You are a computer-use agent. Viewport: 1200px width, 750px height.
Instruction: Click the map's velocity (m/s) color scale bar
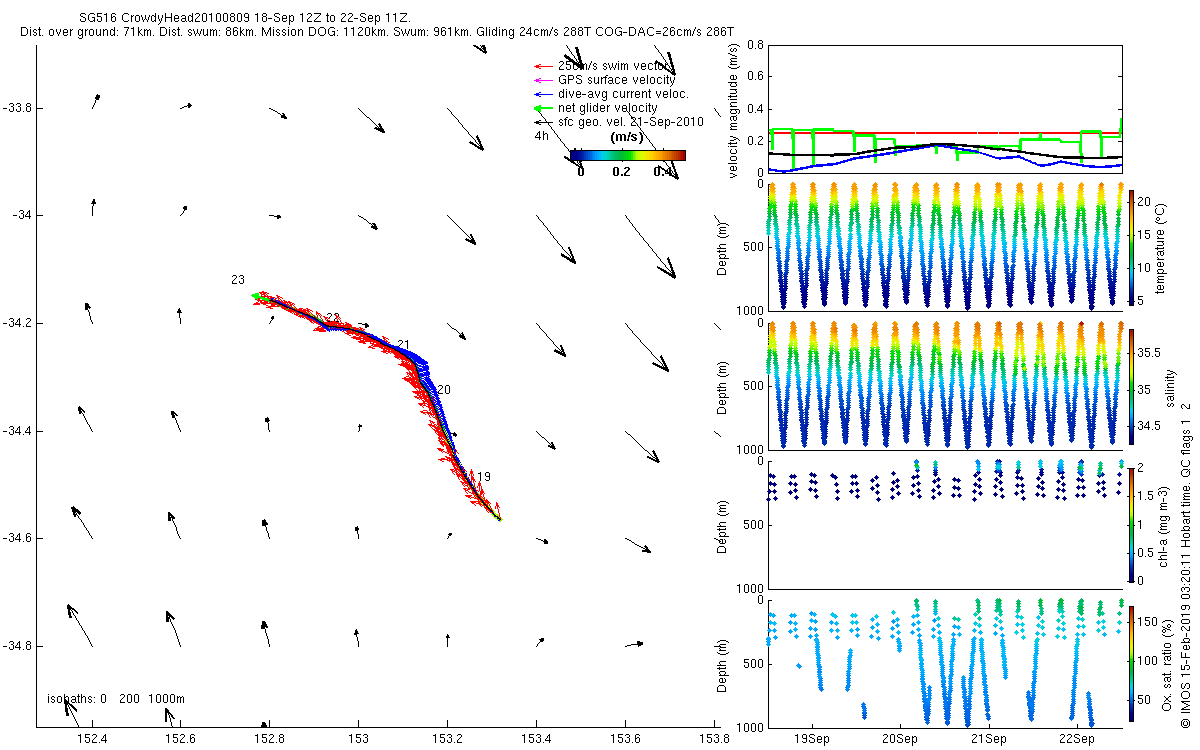coord(628,155)
